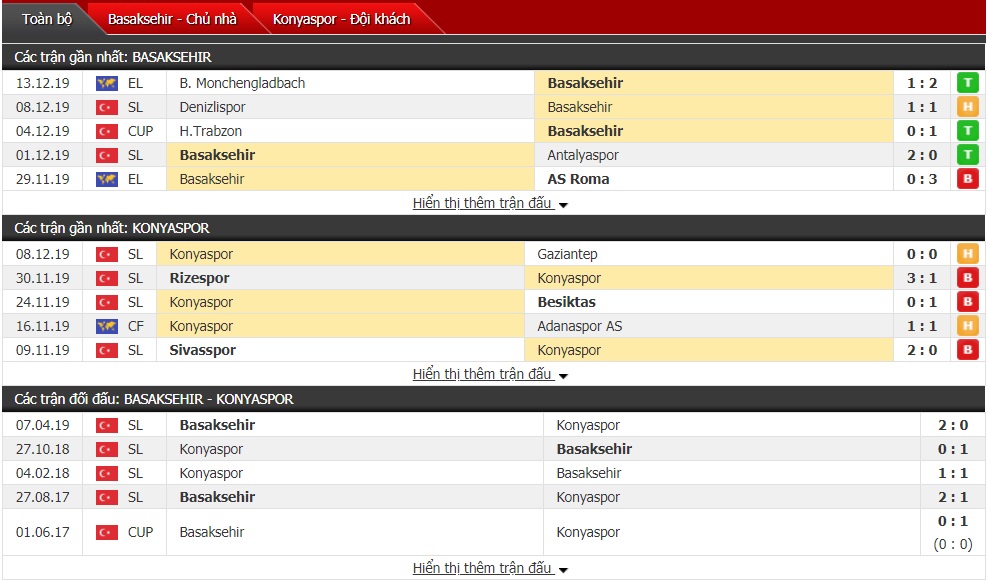The height and width of the screenshot is (582, 988).
Task: Click orange H badge for Adanaspor AS match
Action: tap(968, 326)
